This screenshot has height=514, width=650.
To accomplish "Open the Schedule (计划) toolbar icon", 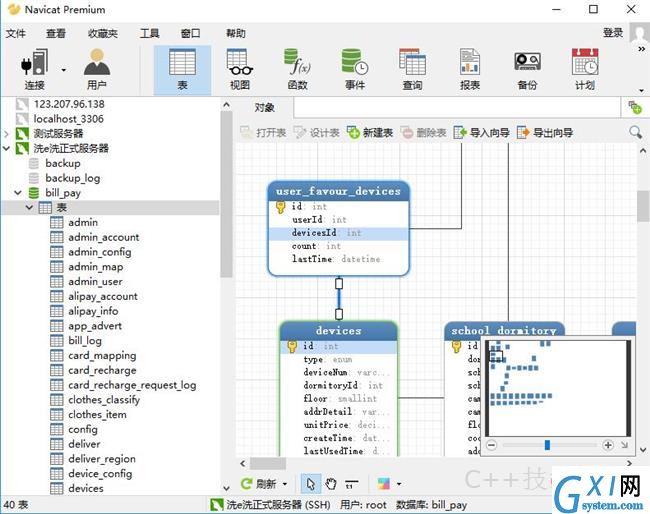I will coord(585,70).
